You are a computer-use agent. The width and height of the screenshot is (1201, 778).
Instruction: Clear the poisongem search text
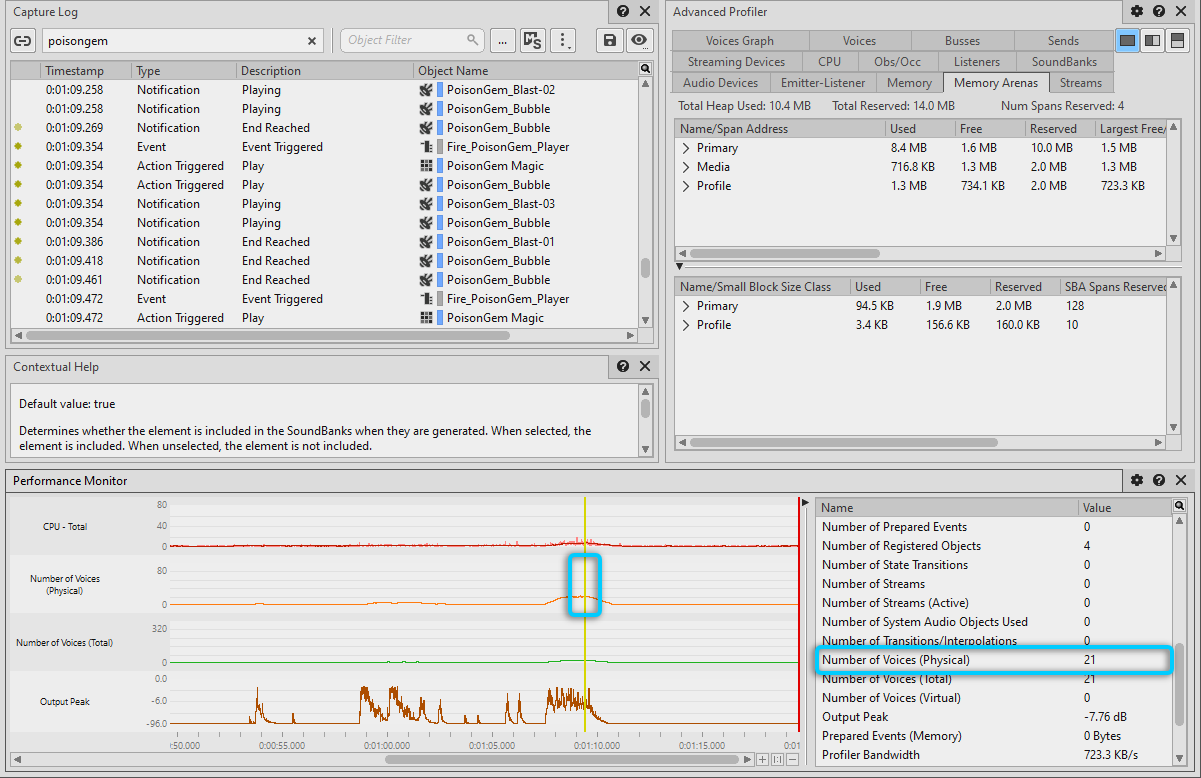[x=312, y=41]
